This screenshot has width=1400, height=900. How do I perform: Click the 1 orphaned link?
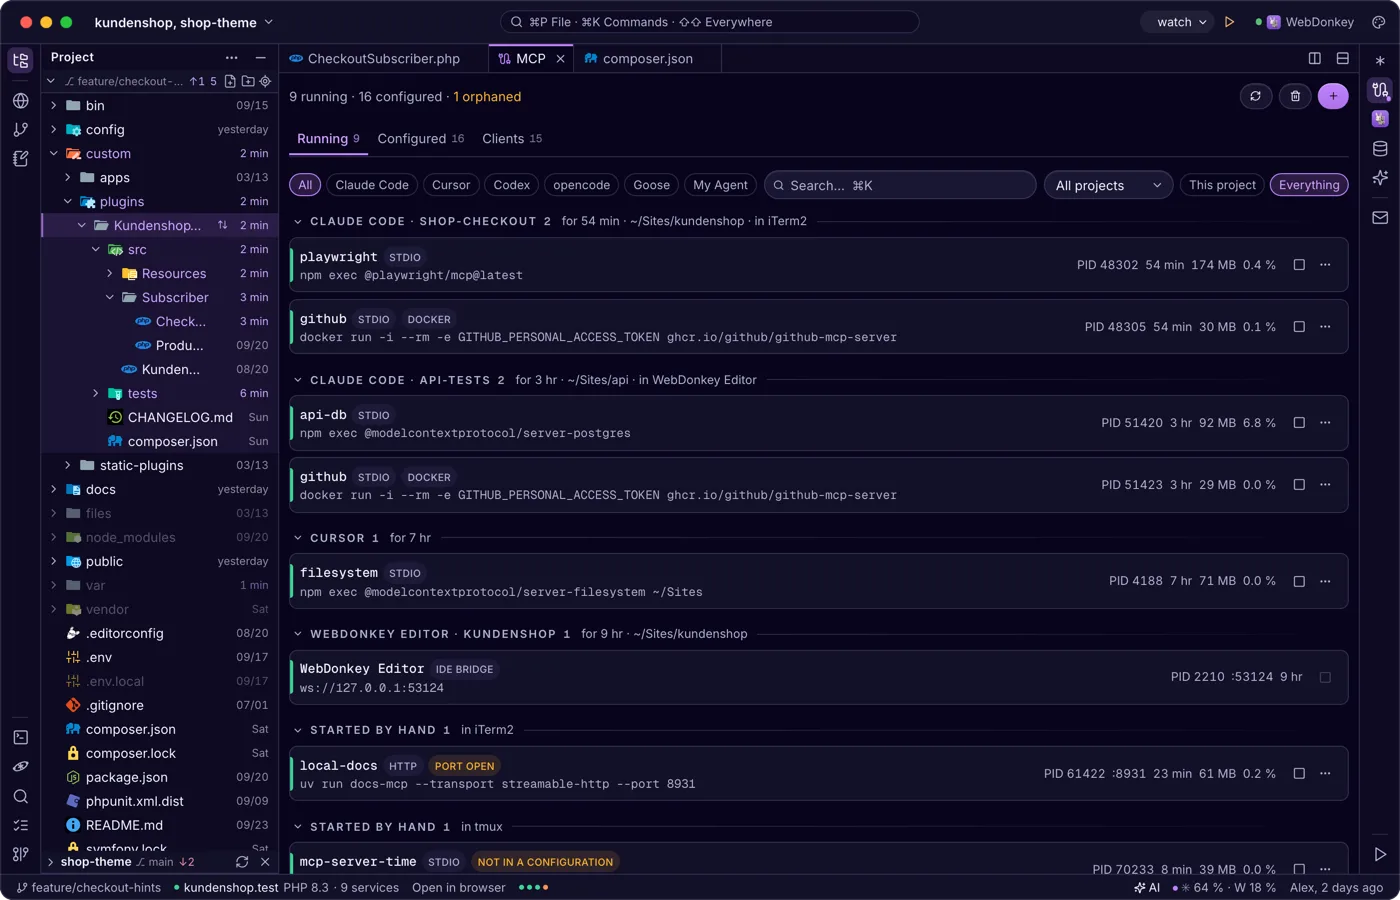(x=487, y=97)
